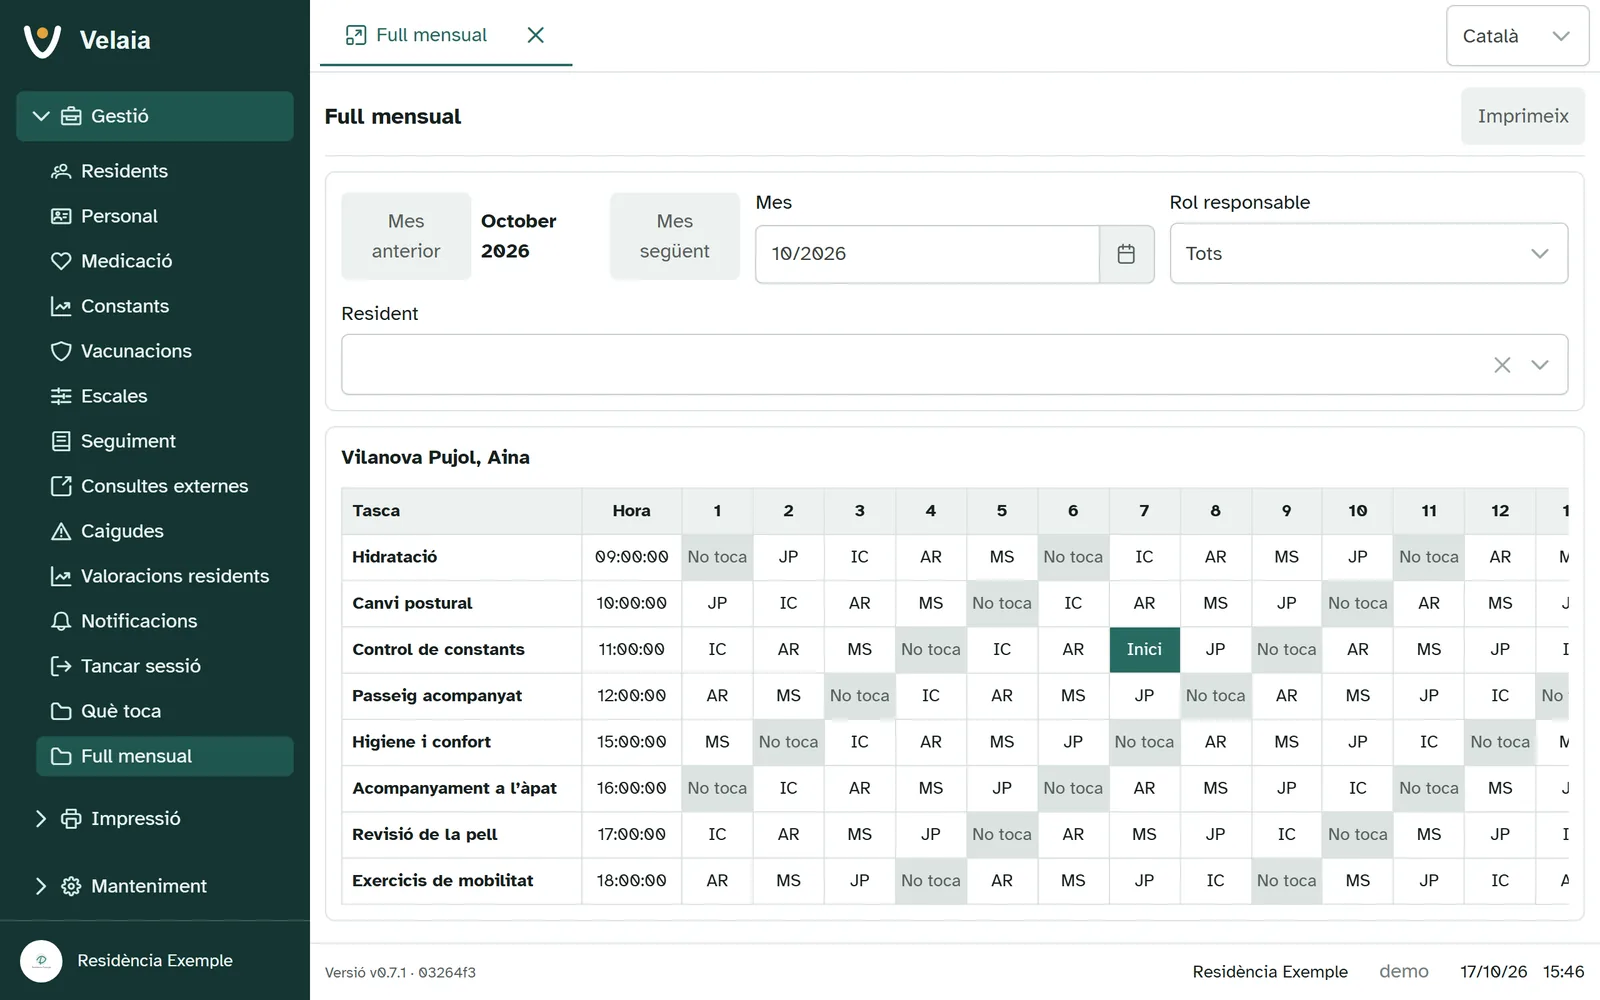Click the Passeig acompanyat task label
Viewport: 1600px width, 1000px height.
tap(437, 696)
